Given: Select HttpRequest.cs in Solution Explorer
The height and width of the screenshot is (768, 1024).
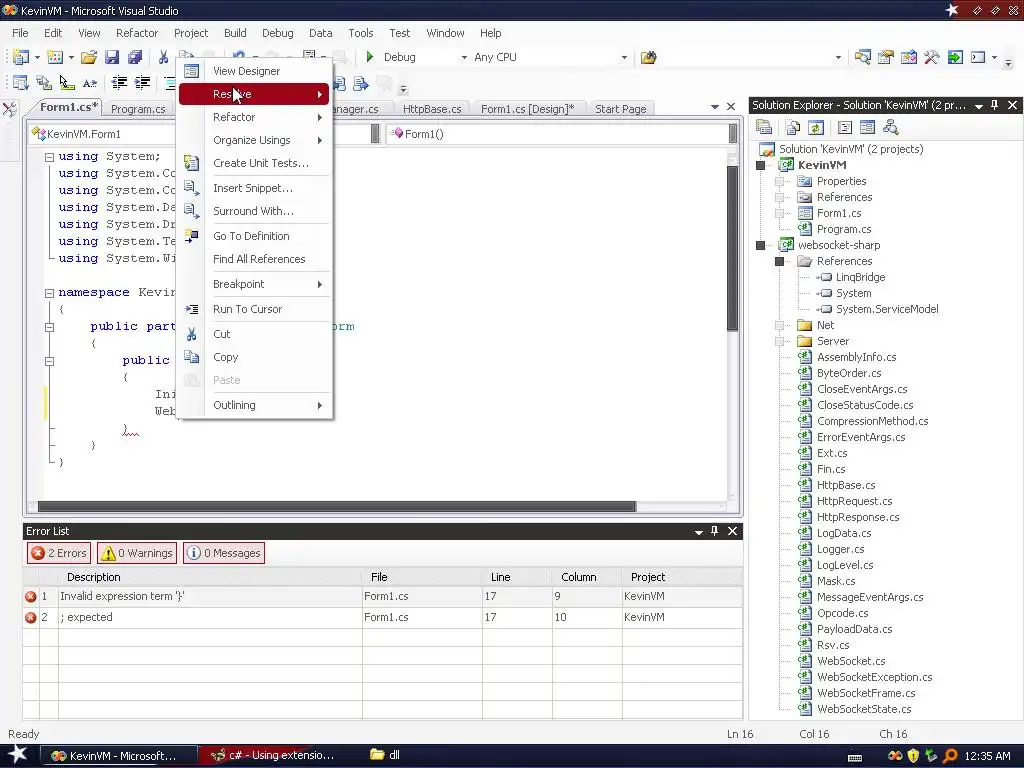Looking at the screenshot, I should pos(854,502).
